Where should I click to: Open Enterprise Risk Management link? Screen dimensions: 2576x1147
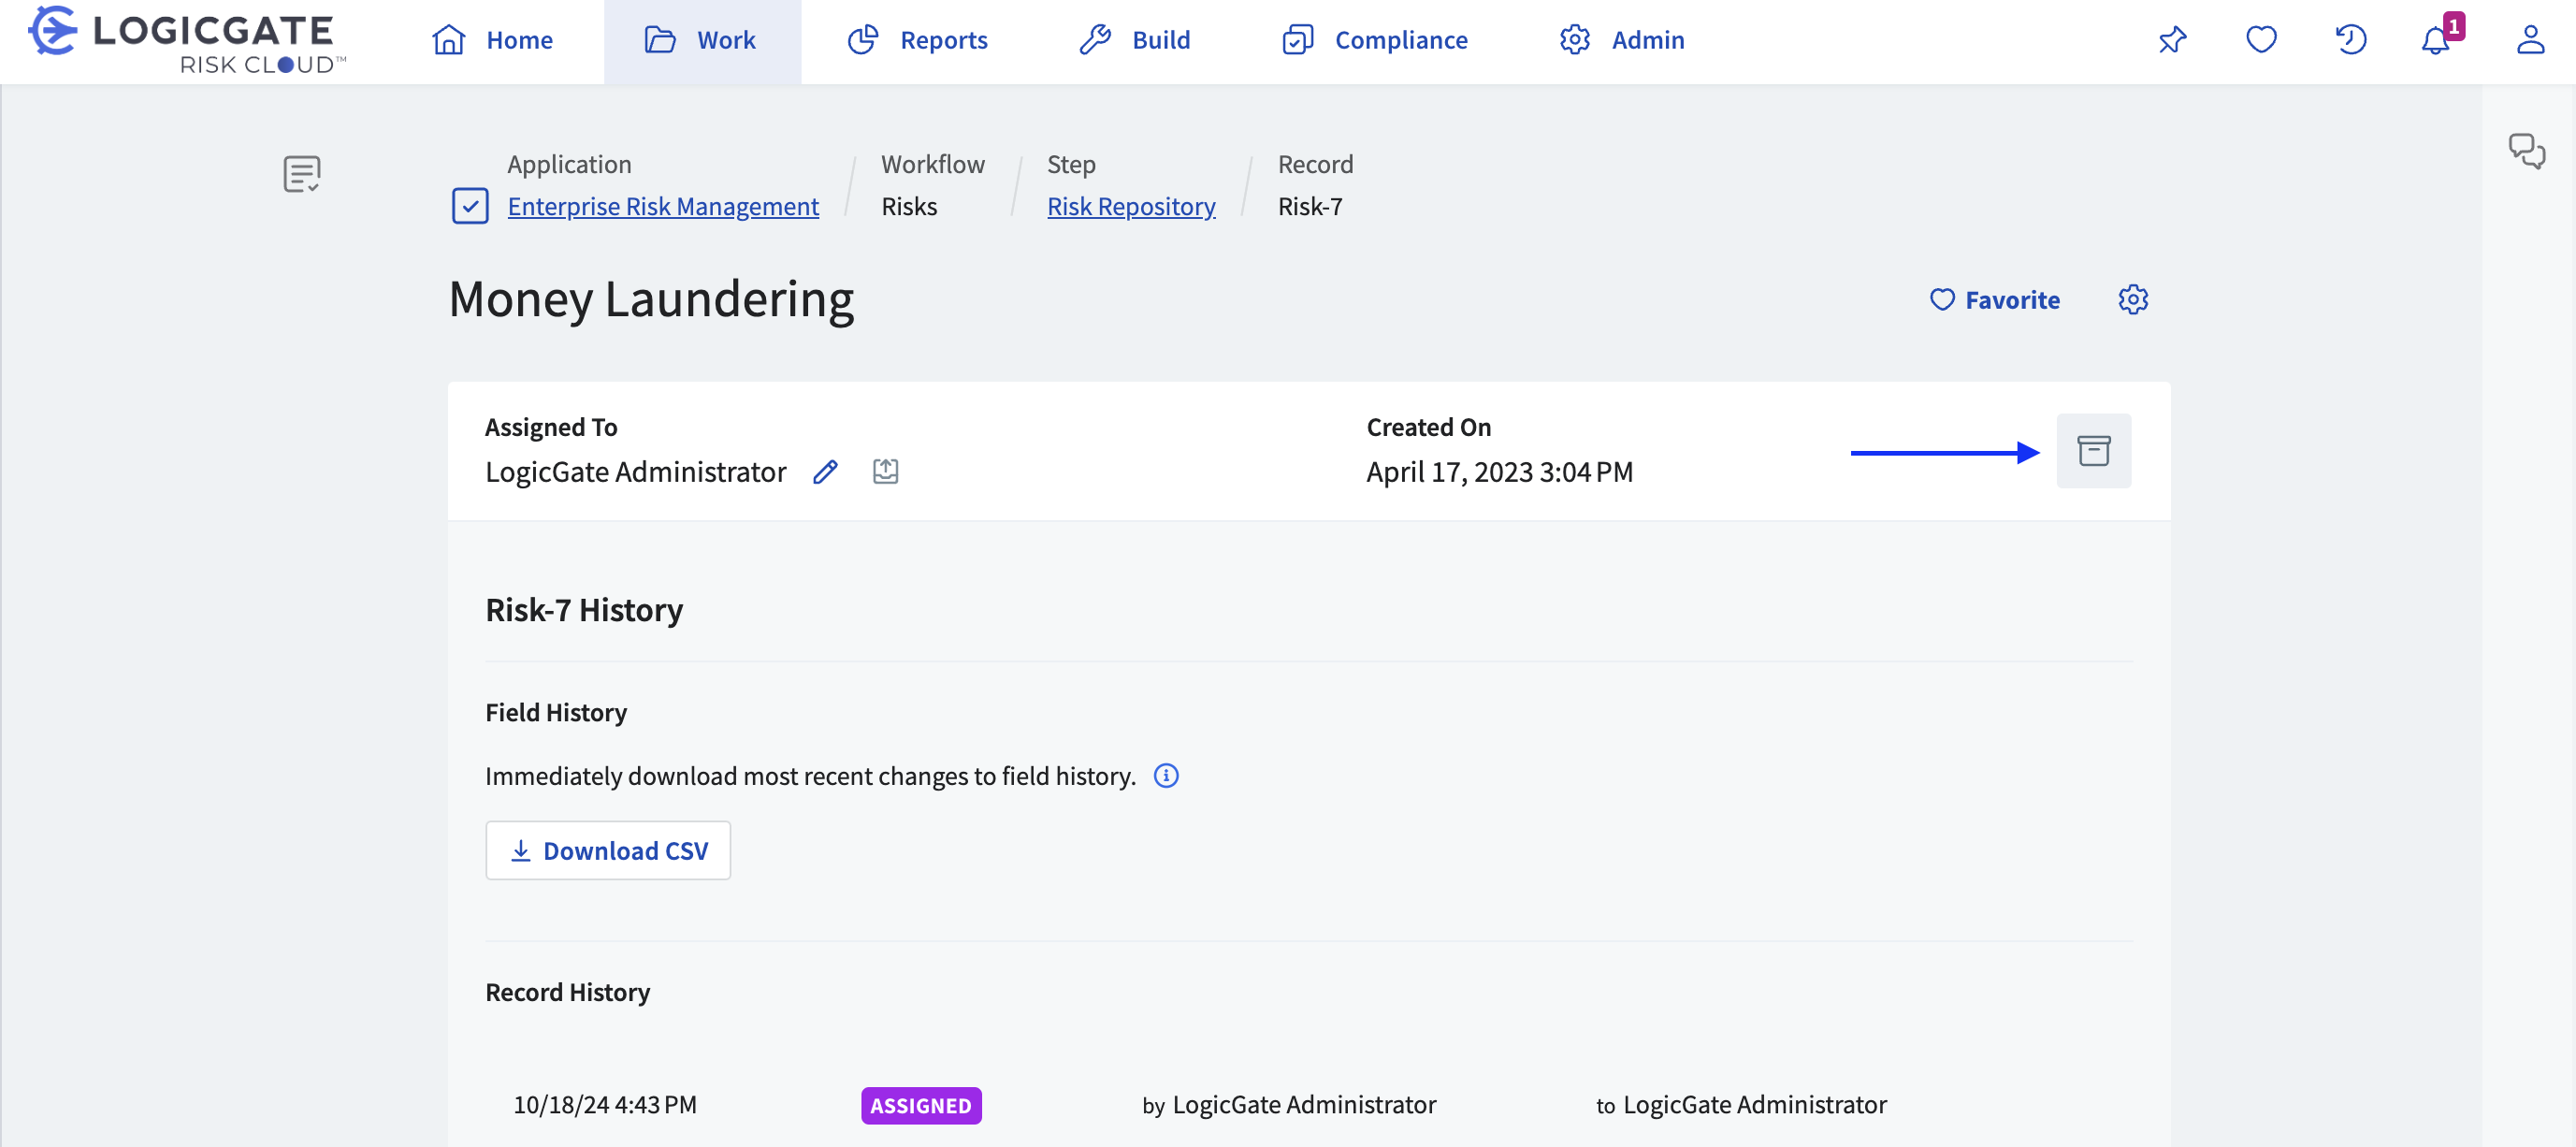(x=663, y=206)
